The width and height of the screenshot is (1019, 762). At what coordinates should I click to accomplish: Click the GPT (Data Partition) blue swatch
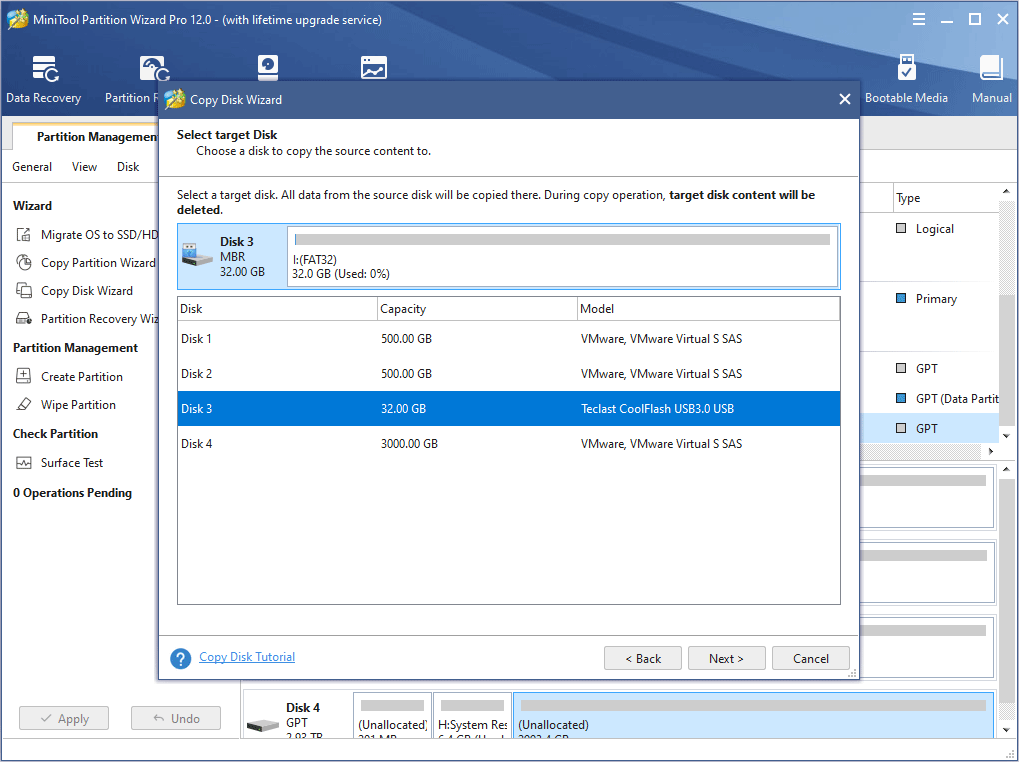coord(901,398)
